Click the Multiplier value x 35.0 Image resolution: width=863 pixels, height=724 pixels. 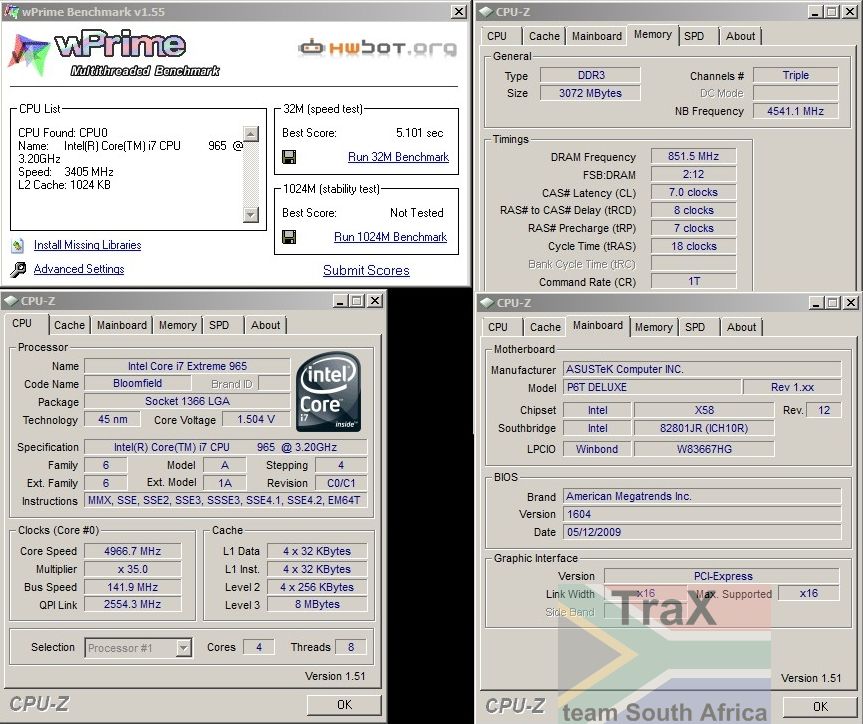click(x=133, y=569)
